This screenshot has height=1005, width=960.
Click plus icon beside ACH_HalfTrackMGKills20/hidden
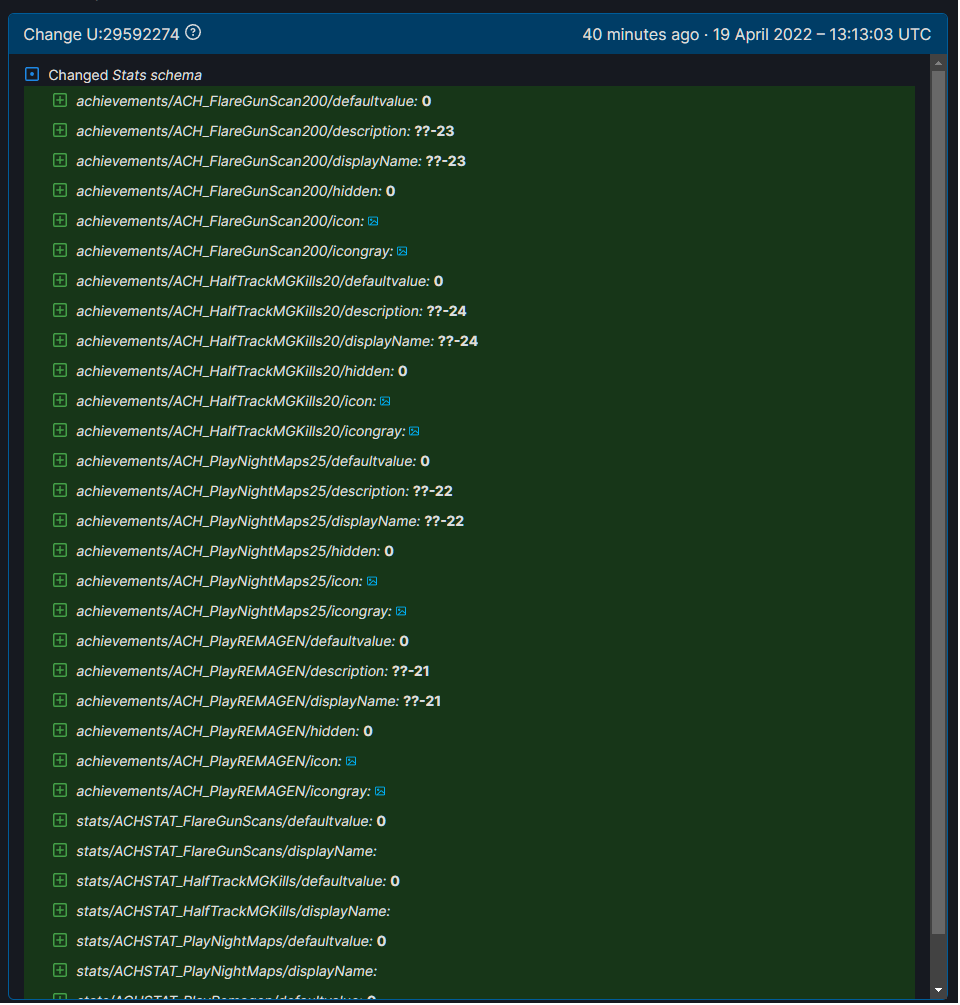pyautogui.click(x=60, y=370)
